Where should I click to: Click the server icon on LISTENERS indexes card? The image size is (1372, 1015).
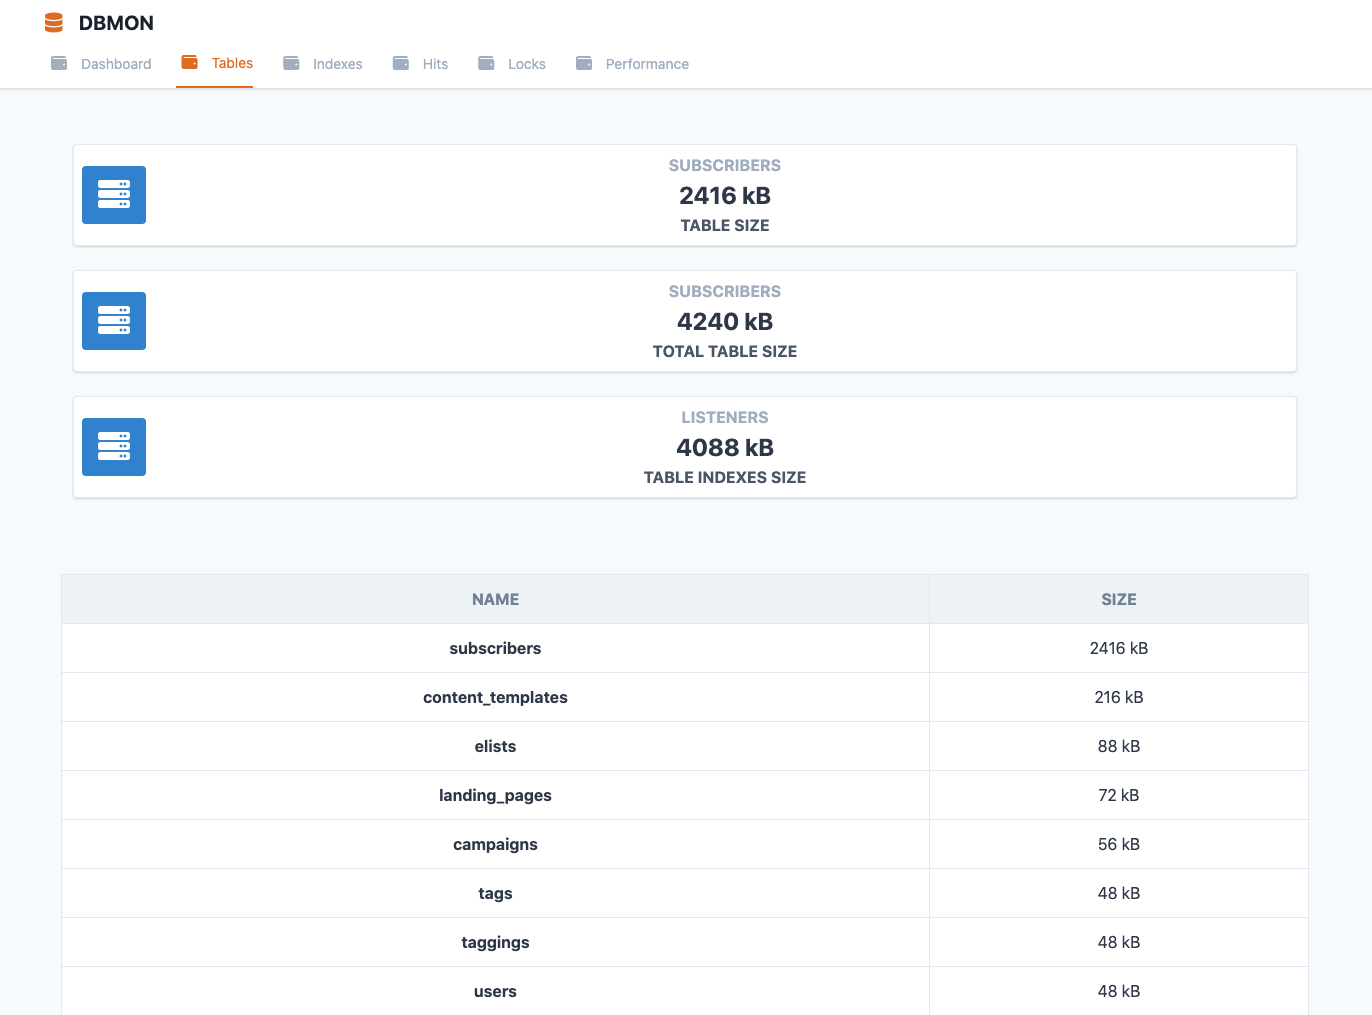click(x=113, y=447)
